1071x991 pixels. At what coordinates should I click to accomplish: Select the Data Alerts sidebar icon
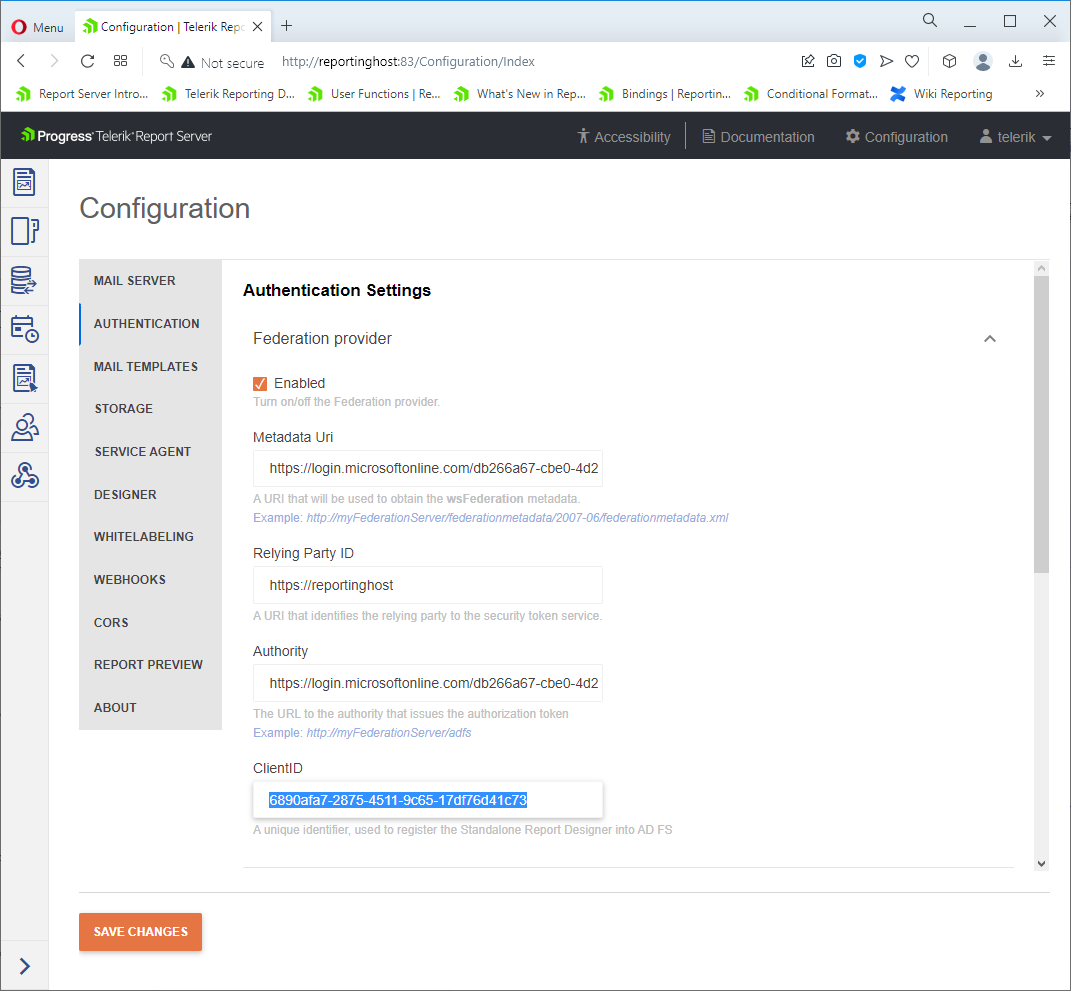[25, 378]
